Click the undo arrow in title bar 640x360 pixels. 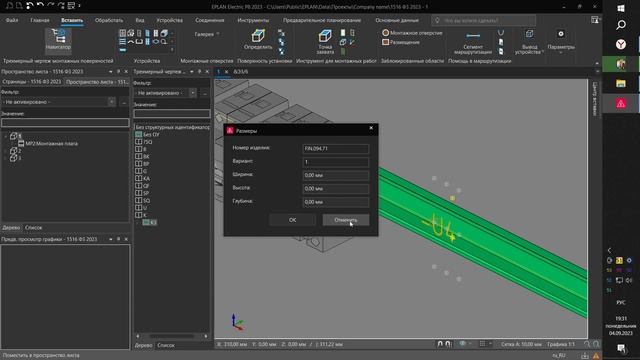40,6
